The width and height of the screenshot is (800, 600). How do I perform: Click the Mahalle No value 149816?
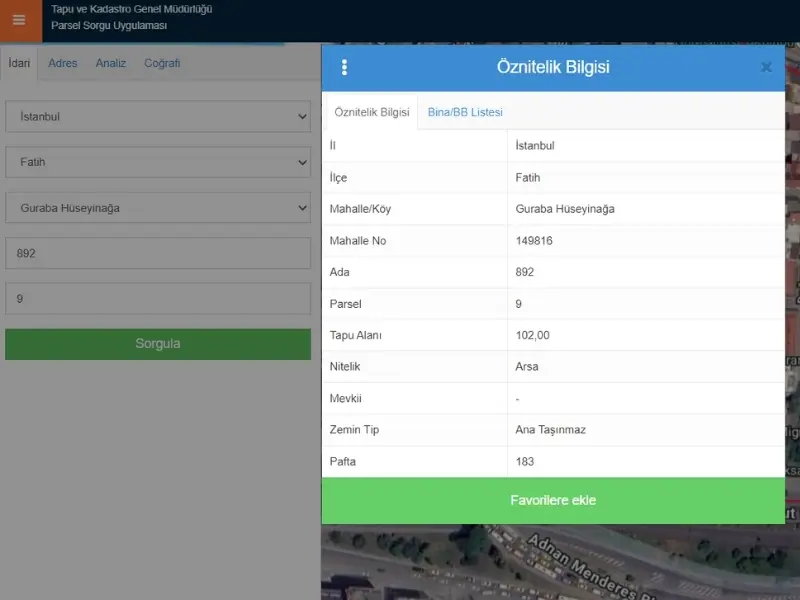pyautogui.click(x=534, y=241)
